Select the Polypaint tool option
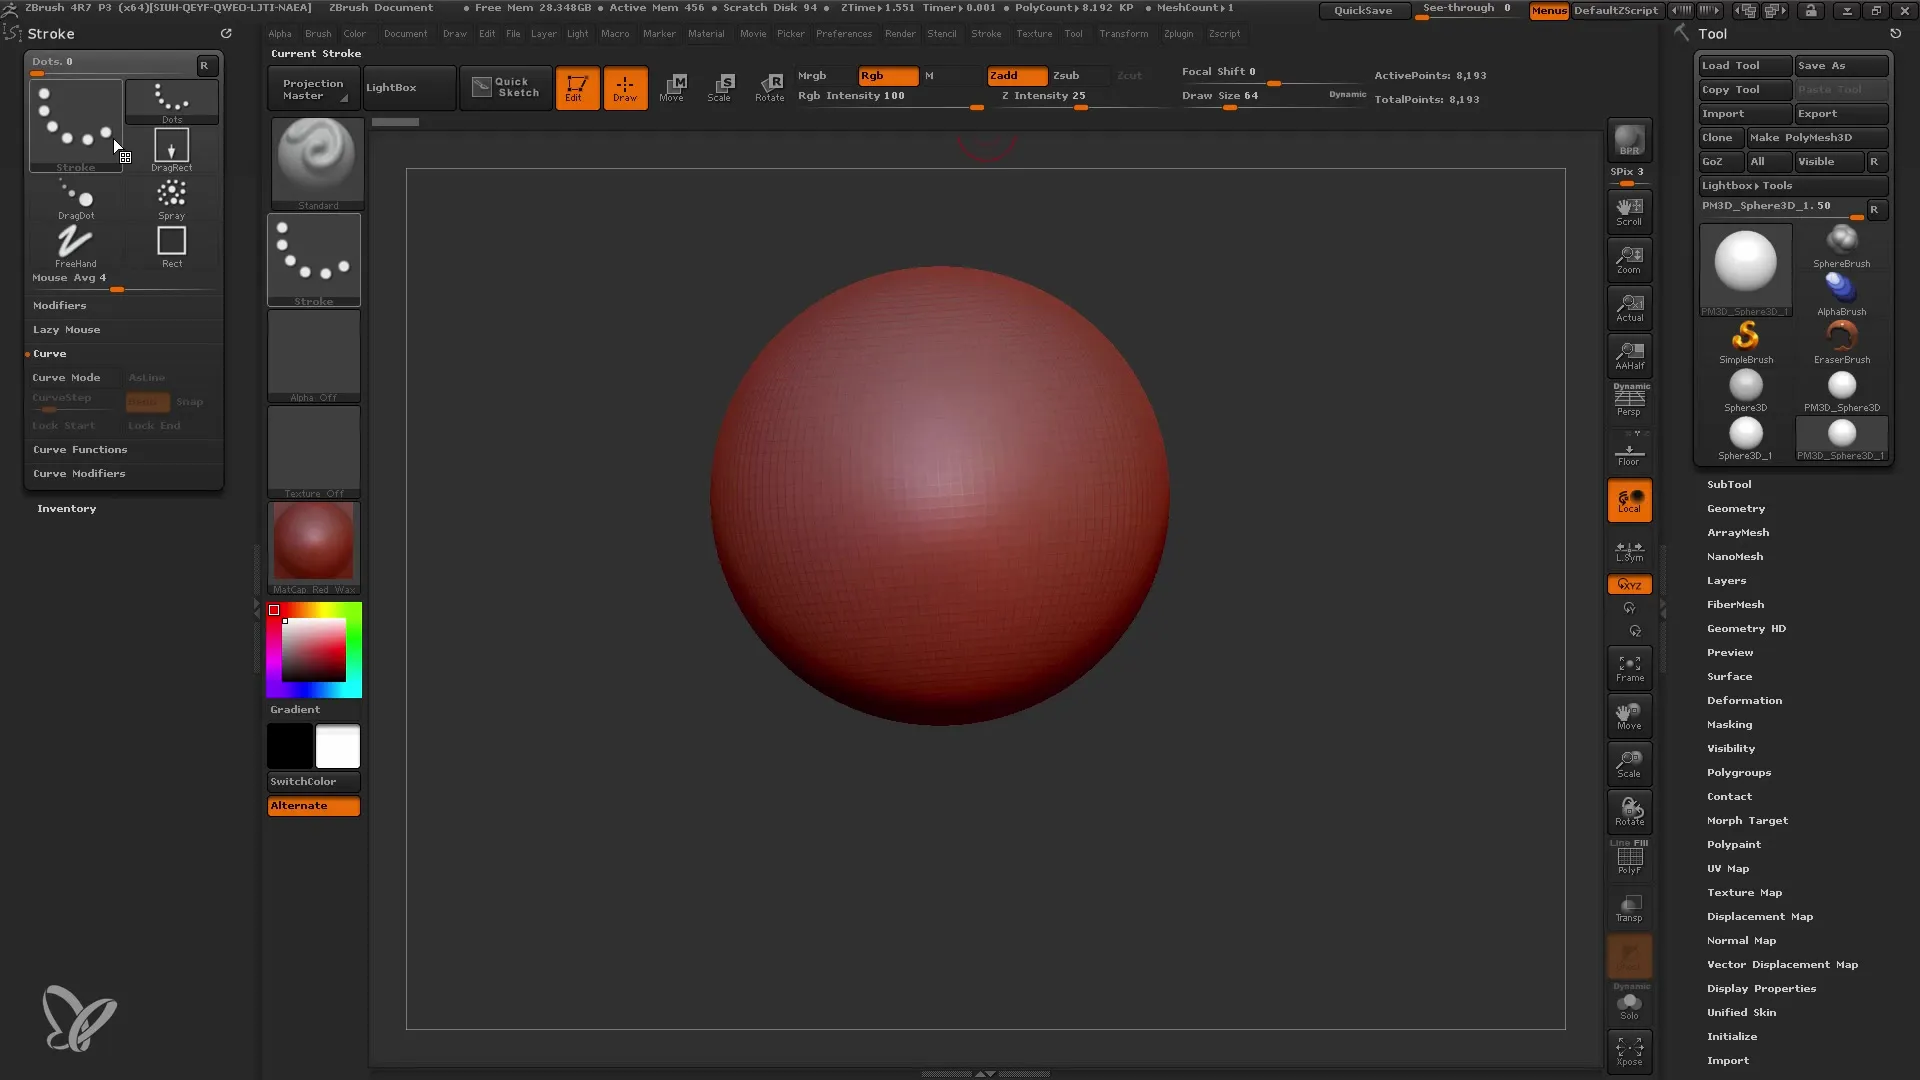 (x=1733, y=844)
